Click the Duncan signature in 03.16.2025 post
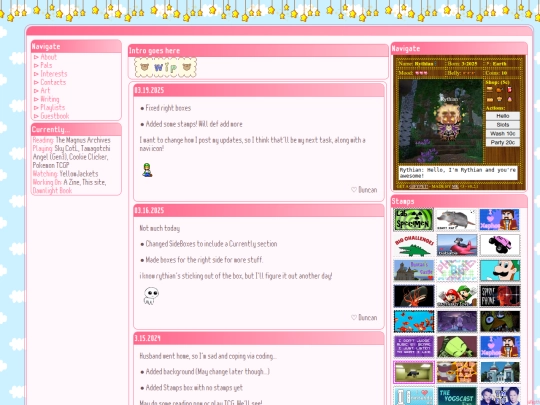 (x=364, y=318)
